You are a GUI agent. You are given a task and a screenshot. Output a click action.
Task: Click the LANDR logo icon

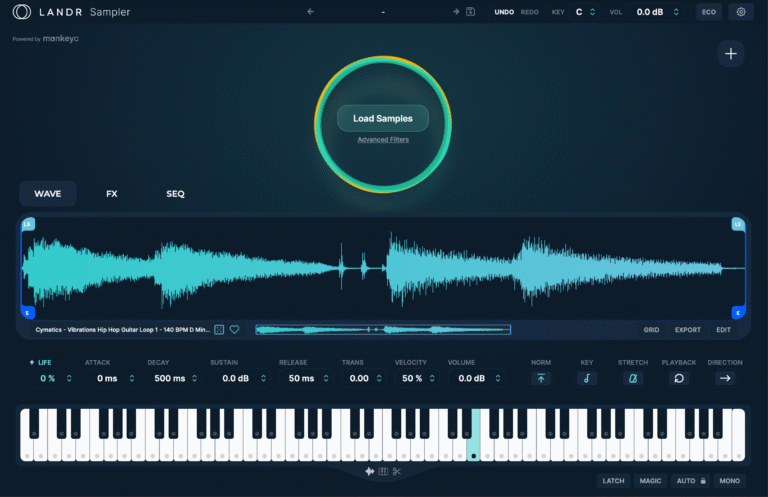[x=22, y=12]
